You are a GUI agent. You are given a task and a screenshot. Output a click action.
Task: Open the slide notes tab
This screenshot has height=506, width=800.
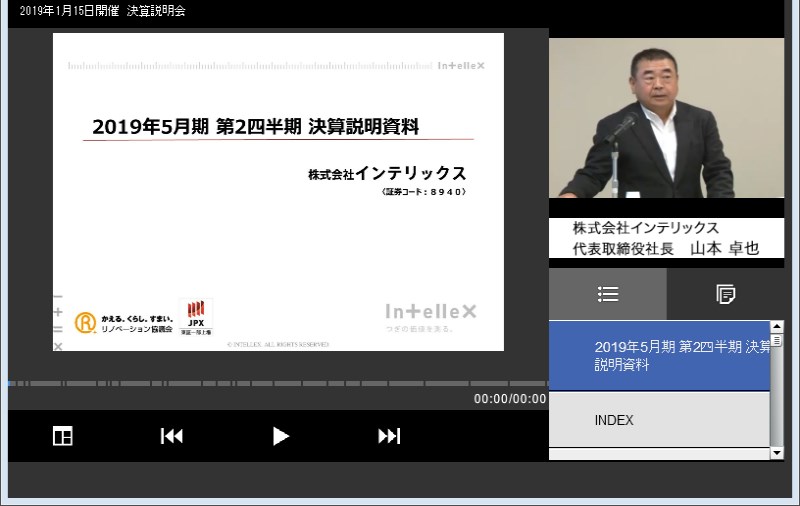tap(725, 294)
